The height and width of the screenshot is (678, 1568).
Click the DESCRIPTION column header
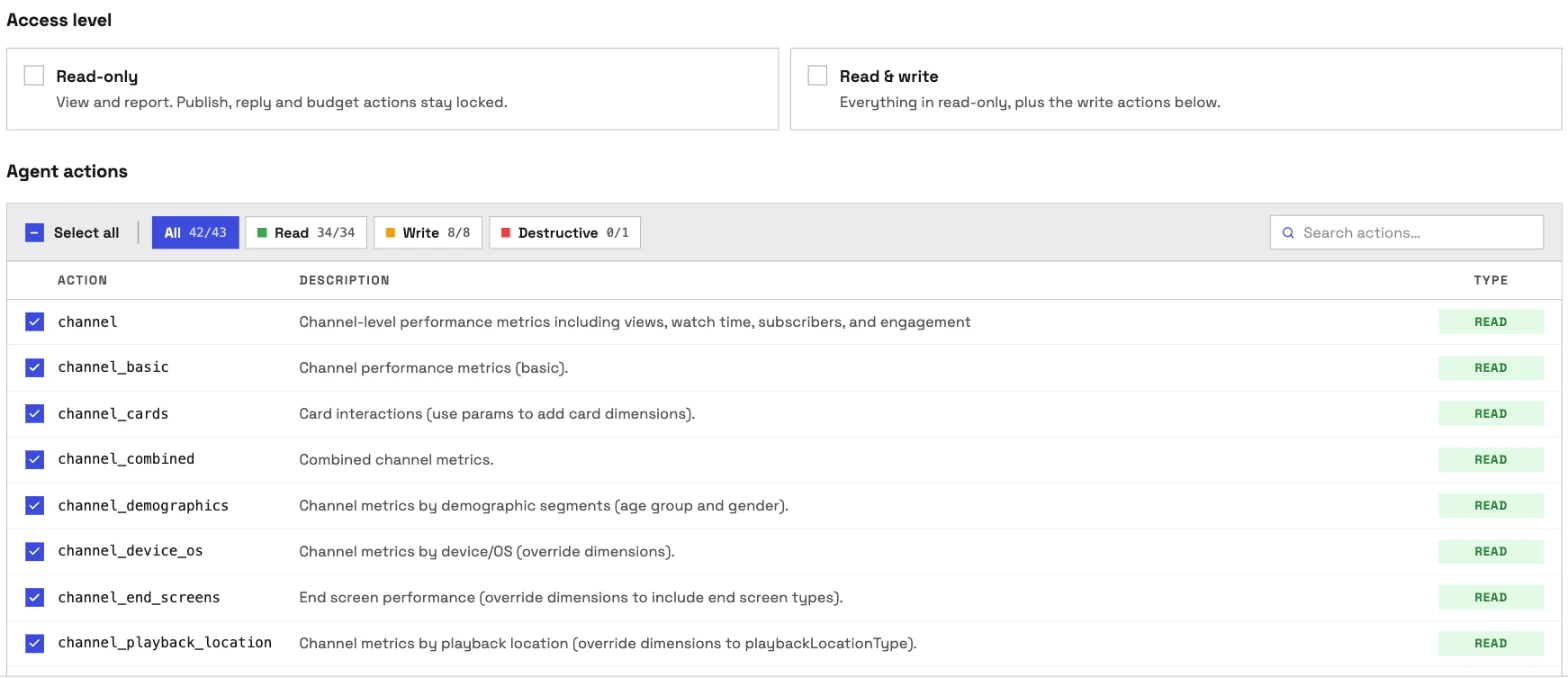344,280
